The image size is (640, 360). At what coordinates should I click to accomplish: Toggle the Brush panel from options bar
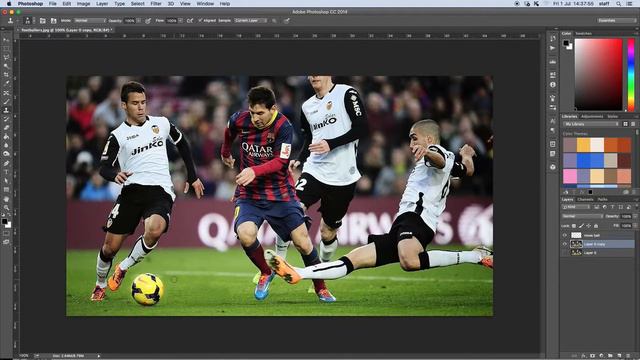point(42,20)
